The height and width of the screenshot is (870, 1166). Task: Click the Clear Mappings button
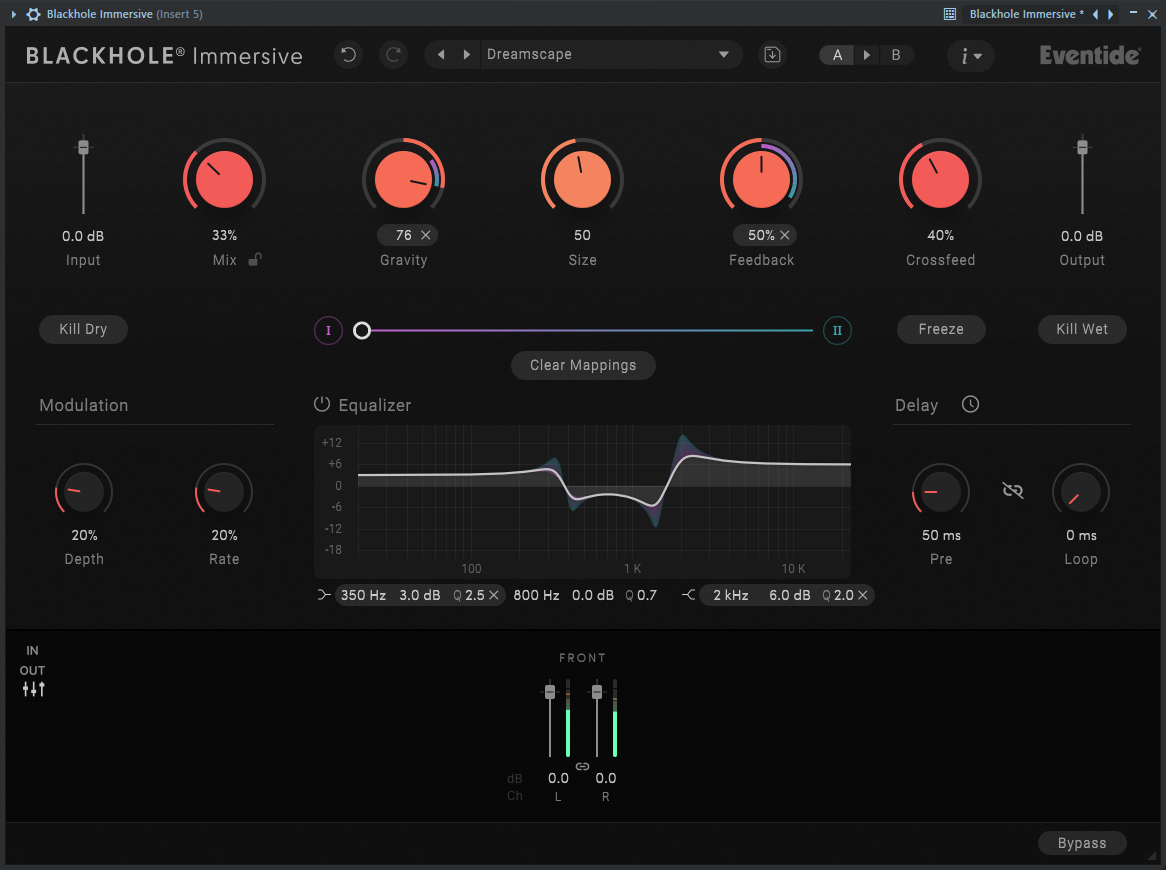[x=583, y=365]
